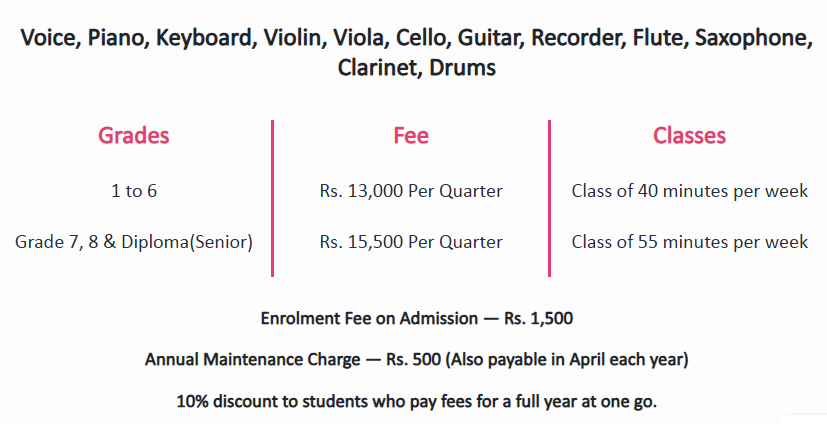Click the word 'Keyboard' in the heading
827x424 pixels.
(x=208, y=39)
